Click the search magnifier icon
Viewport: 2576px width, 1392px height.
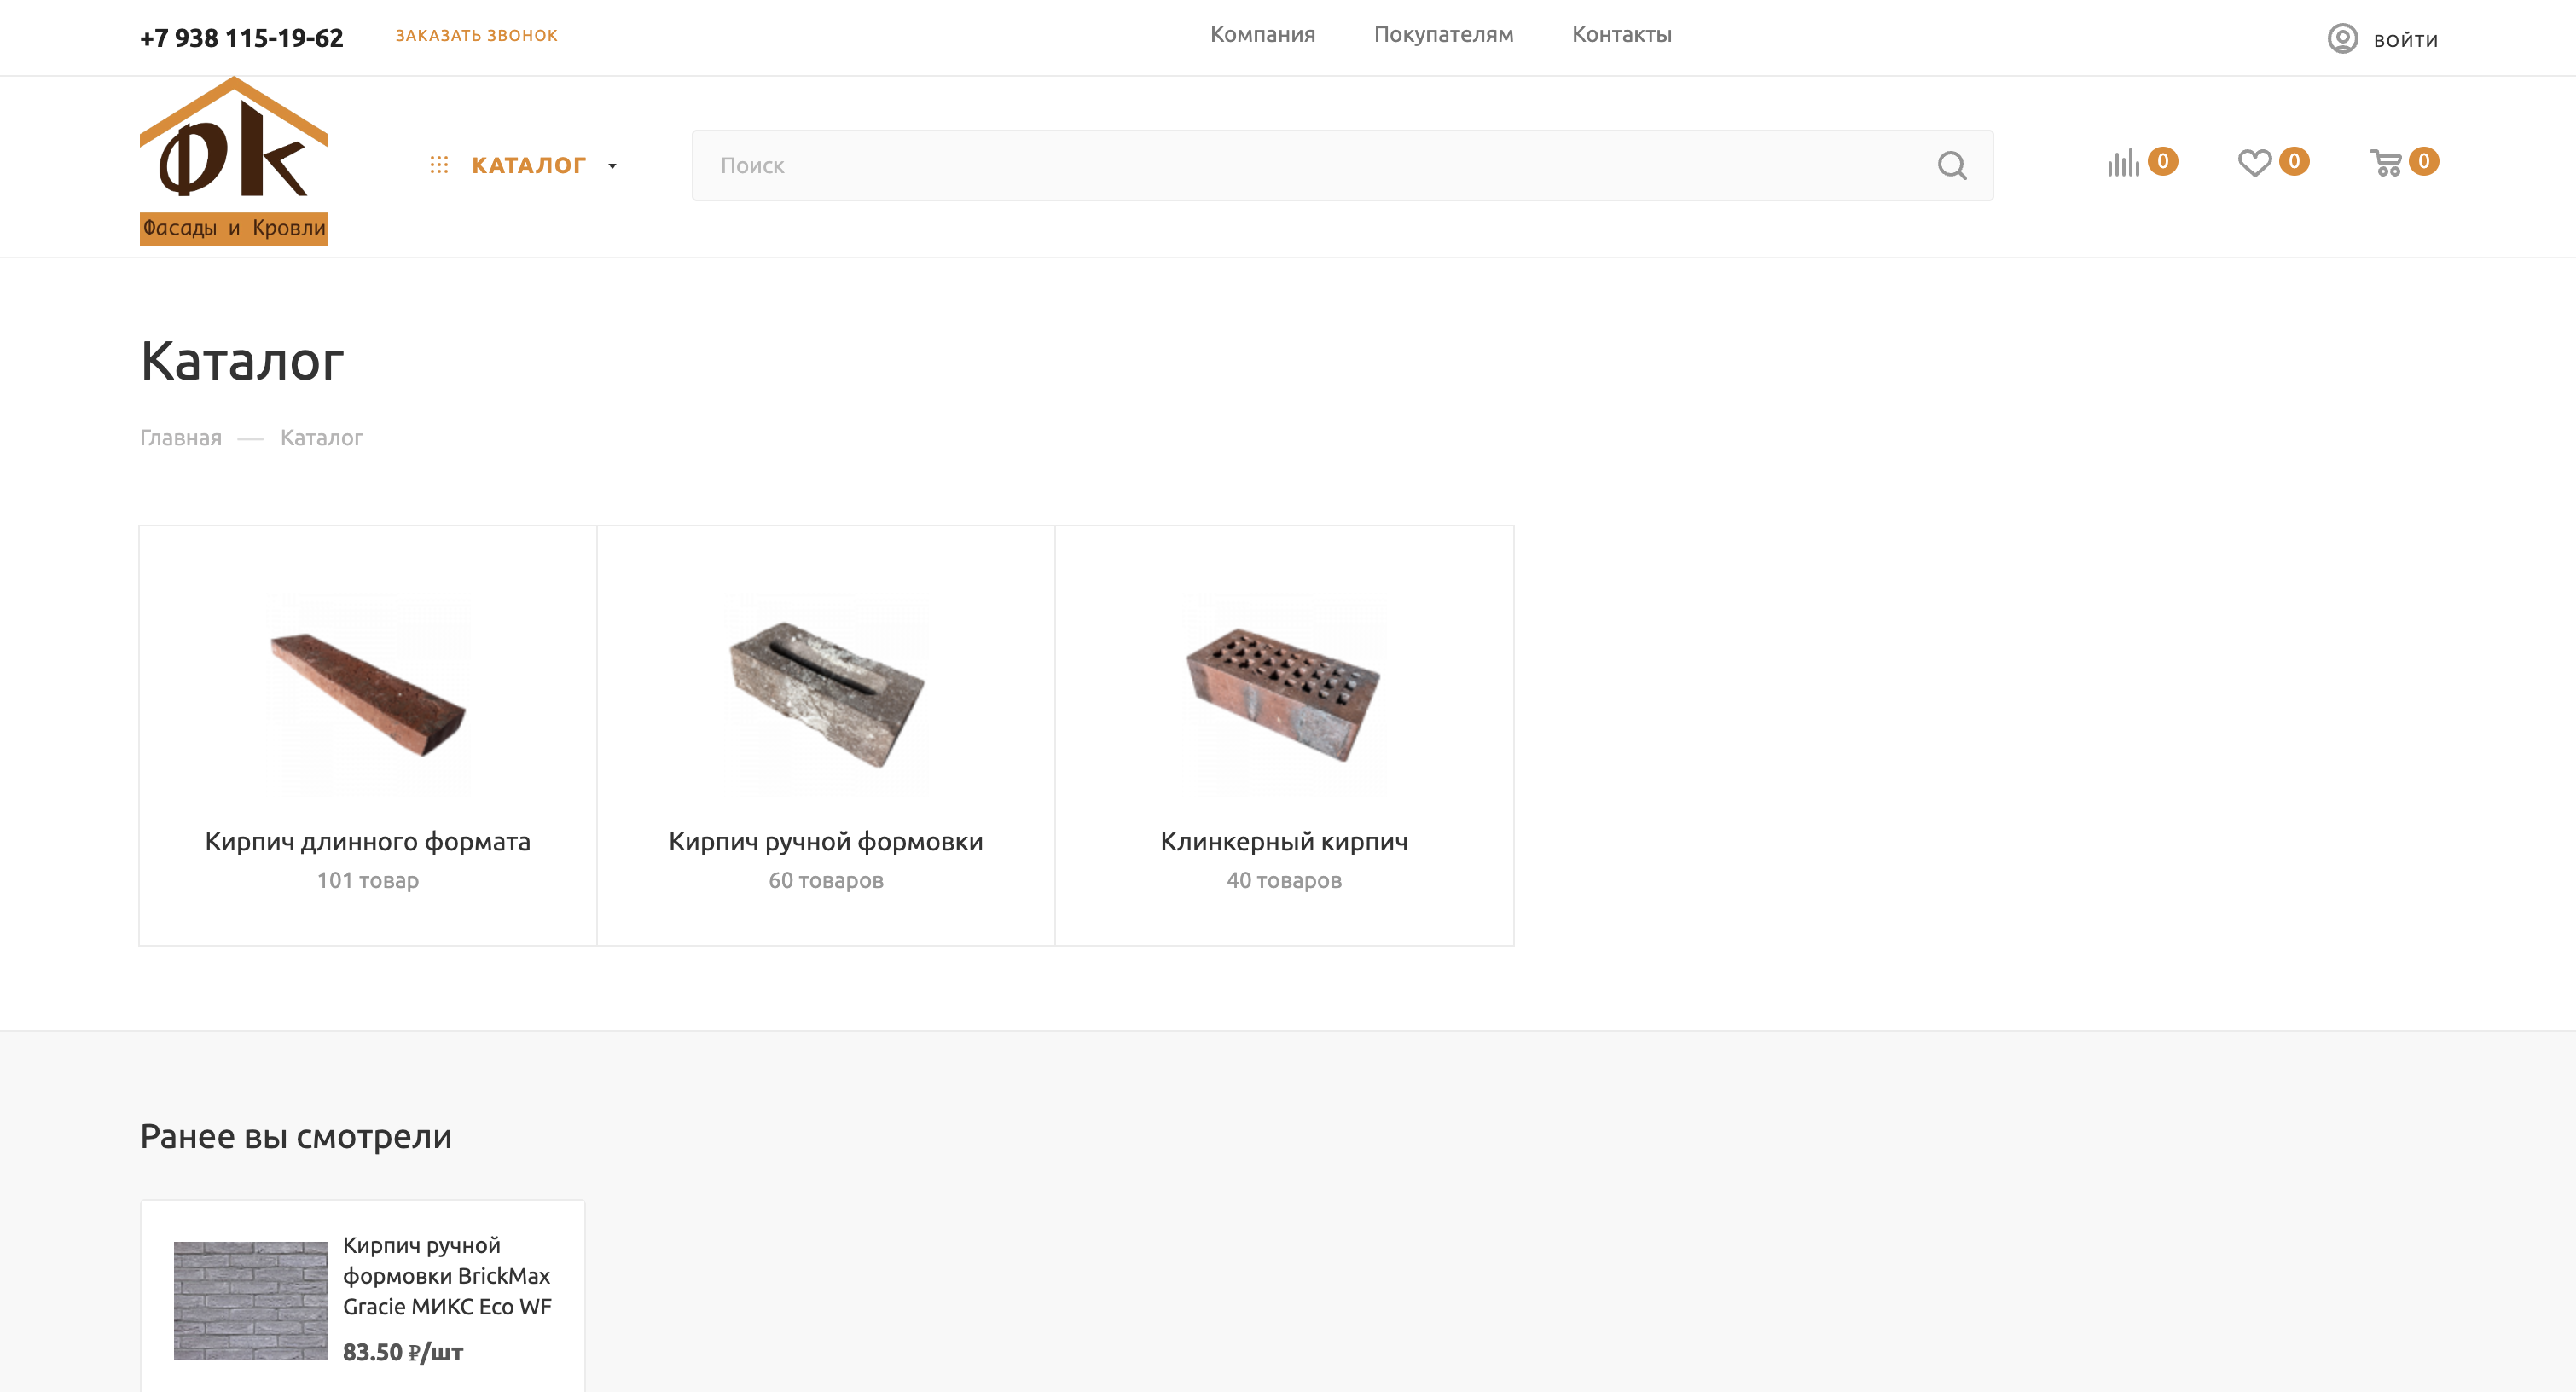[1951, 165]
